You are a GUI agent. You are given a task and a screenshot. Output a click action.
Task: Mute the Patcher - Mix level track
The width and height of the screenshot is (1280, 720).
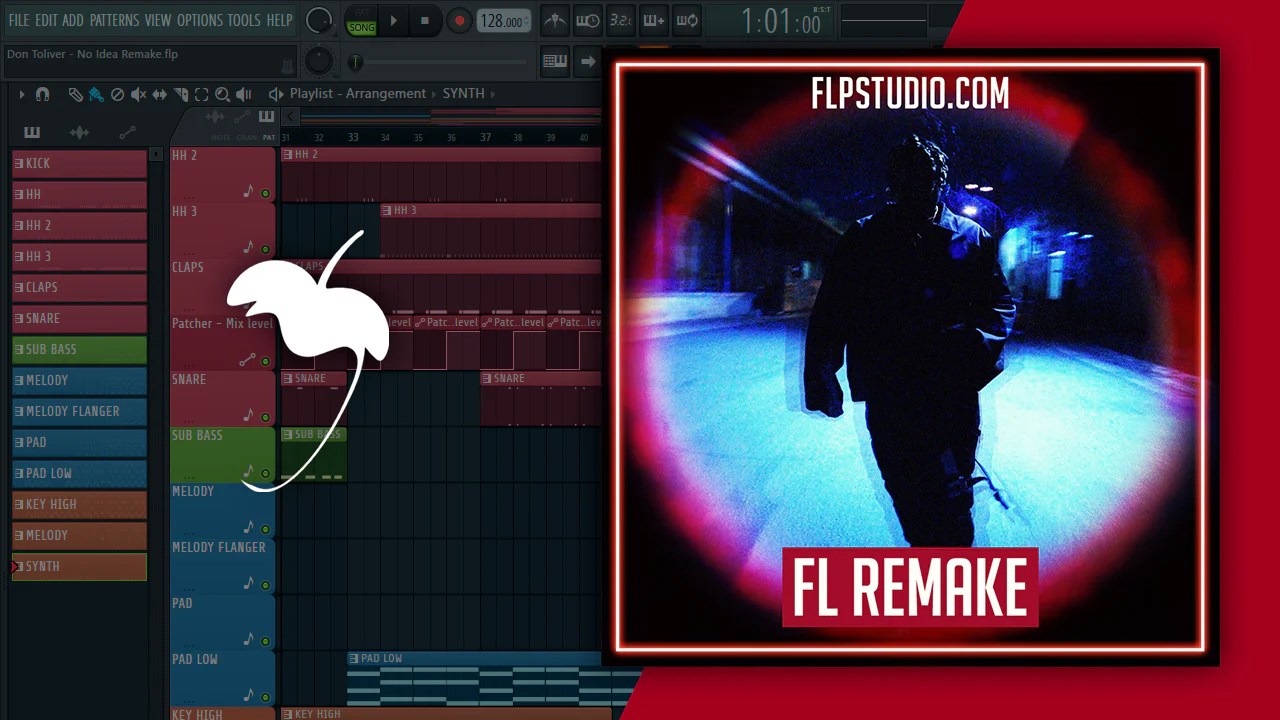[x=266, y=361]
